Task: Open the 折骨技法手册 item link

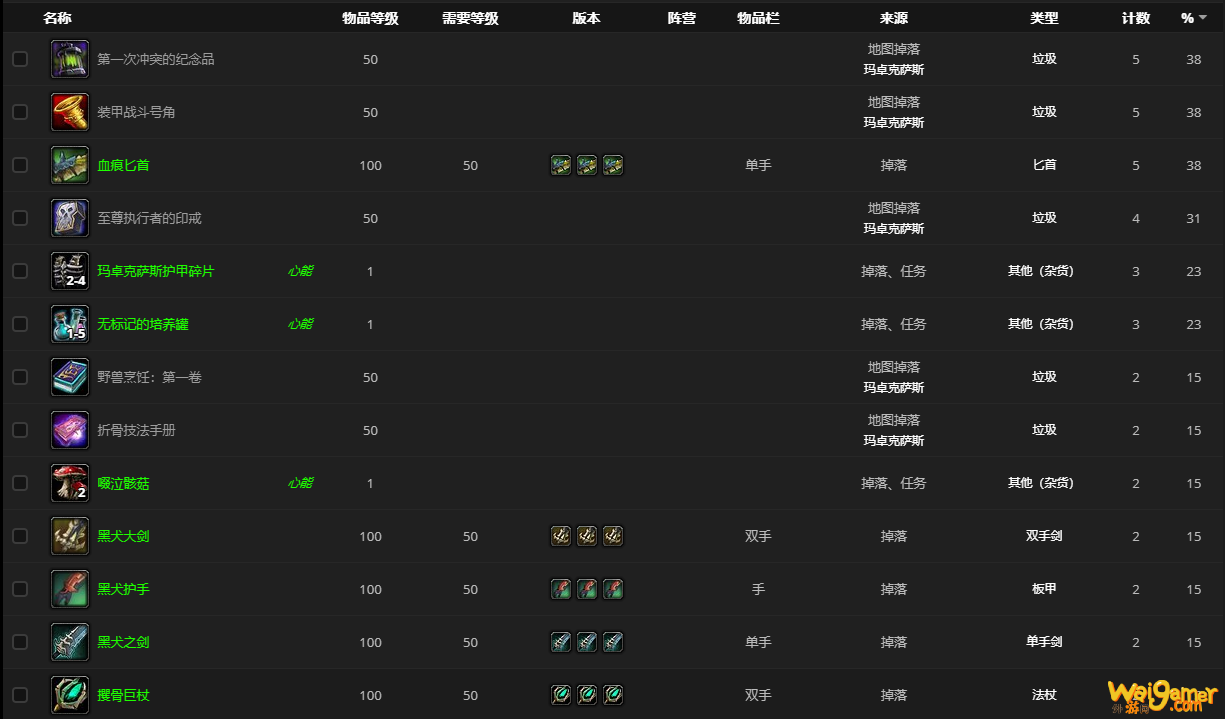Action: click(x=136, y=430)
